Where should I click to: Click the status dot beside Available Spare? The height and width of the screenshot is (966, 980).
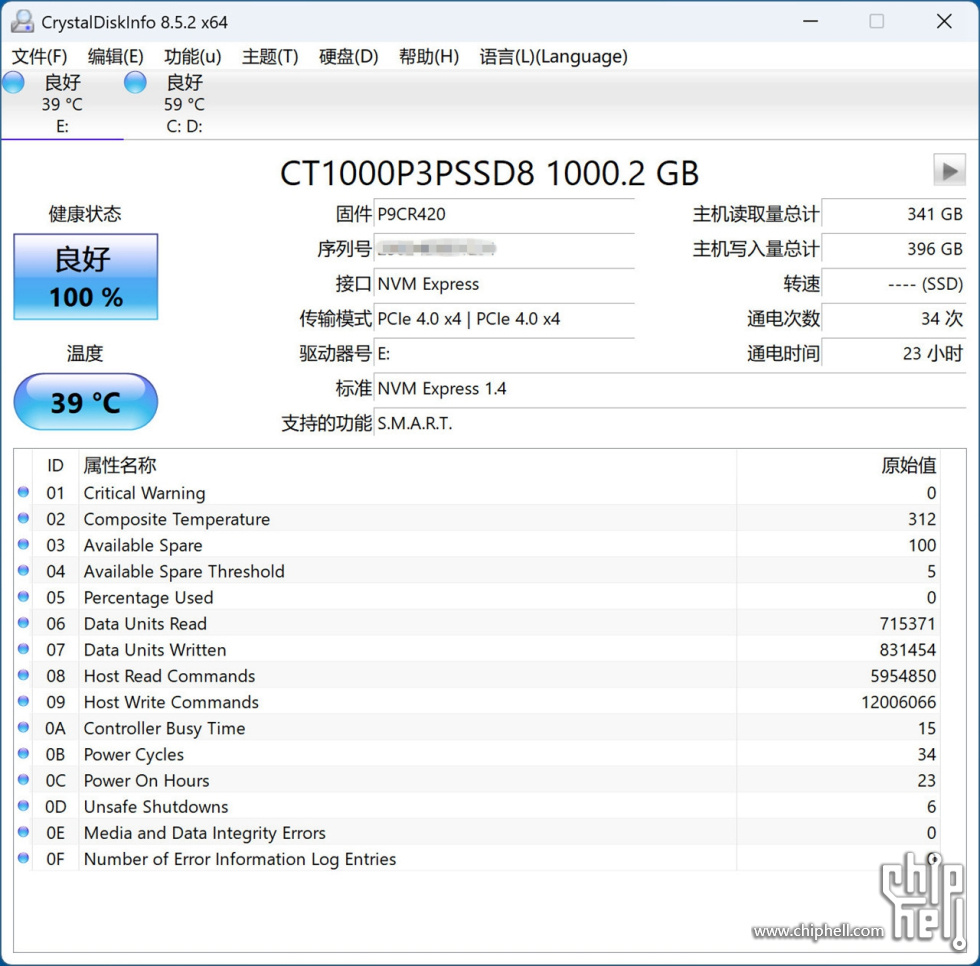click(24, 544)
